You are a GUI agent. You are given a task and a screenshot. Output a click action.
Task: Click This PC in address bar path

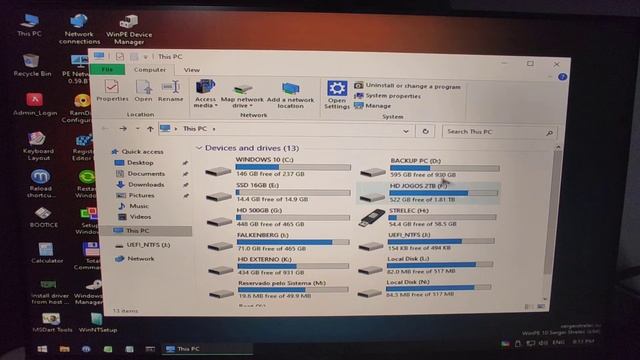[195, 129]
